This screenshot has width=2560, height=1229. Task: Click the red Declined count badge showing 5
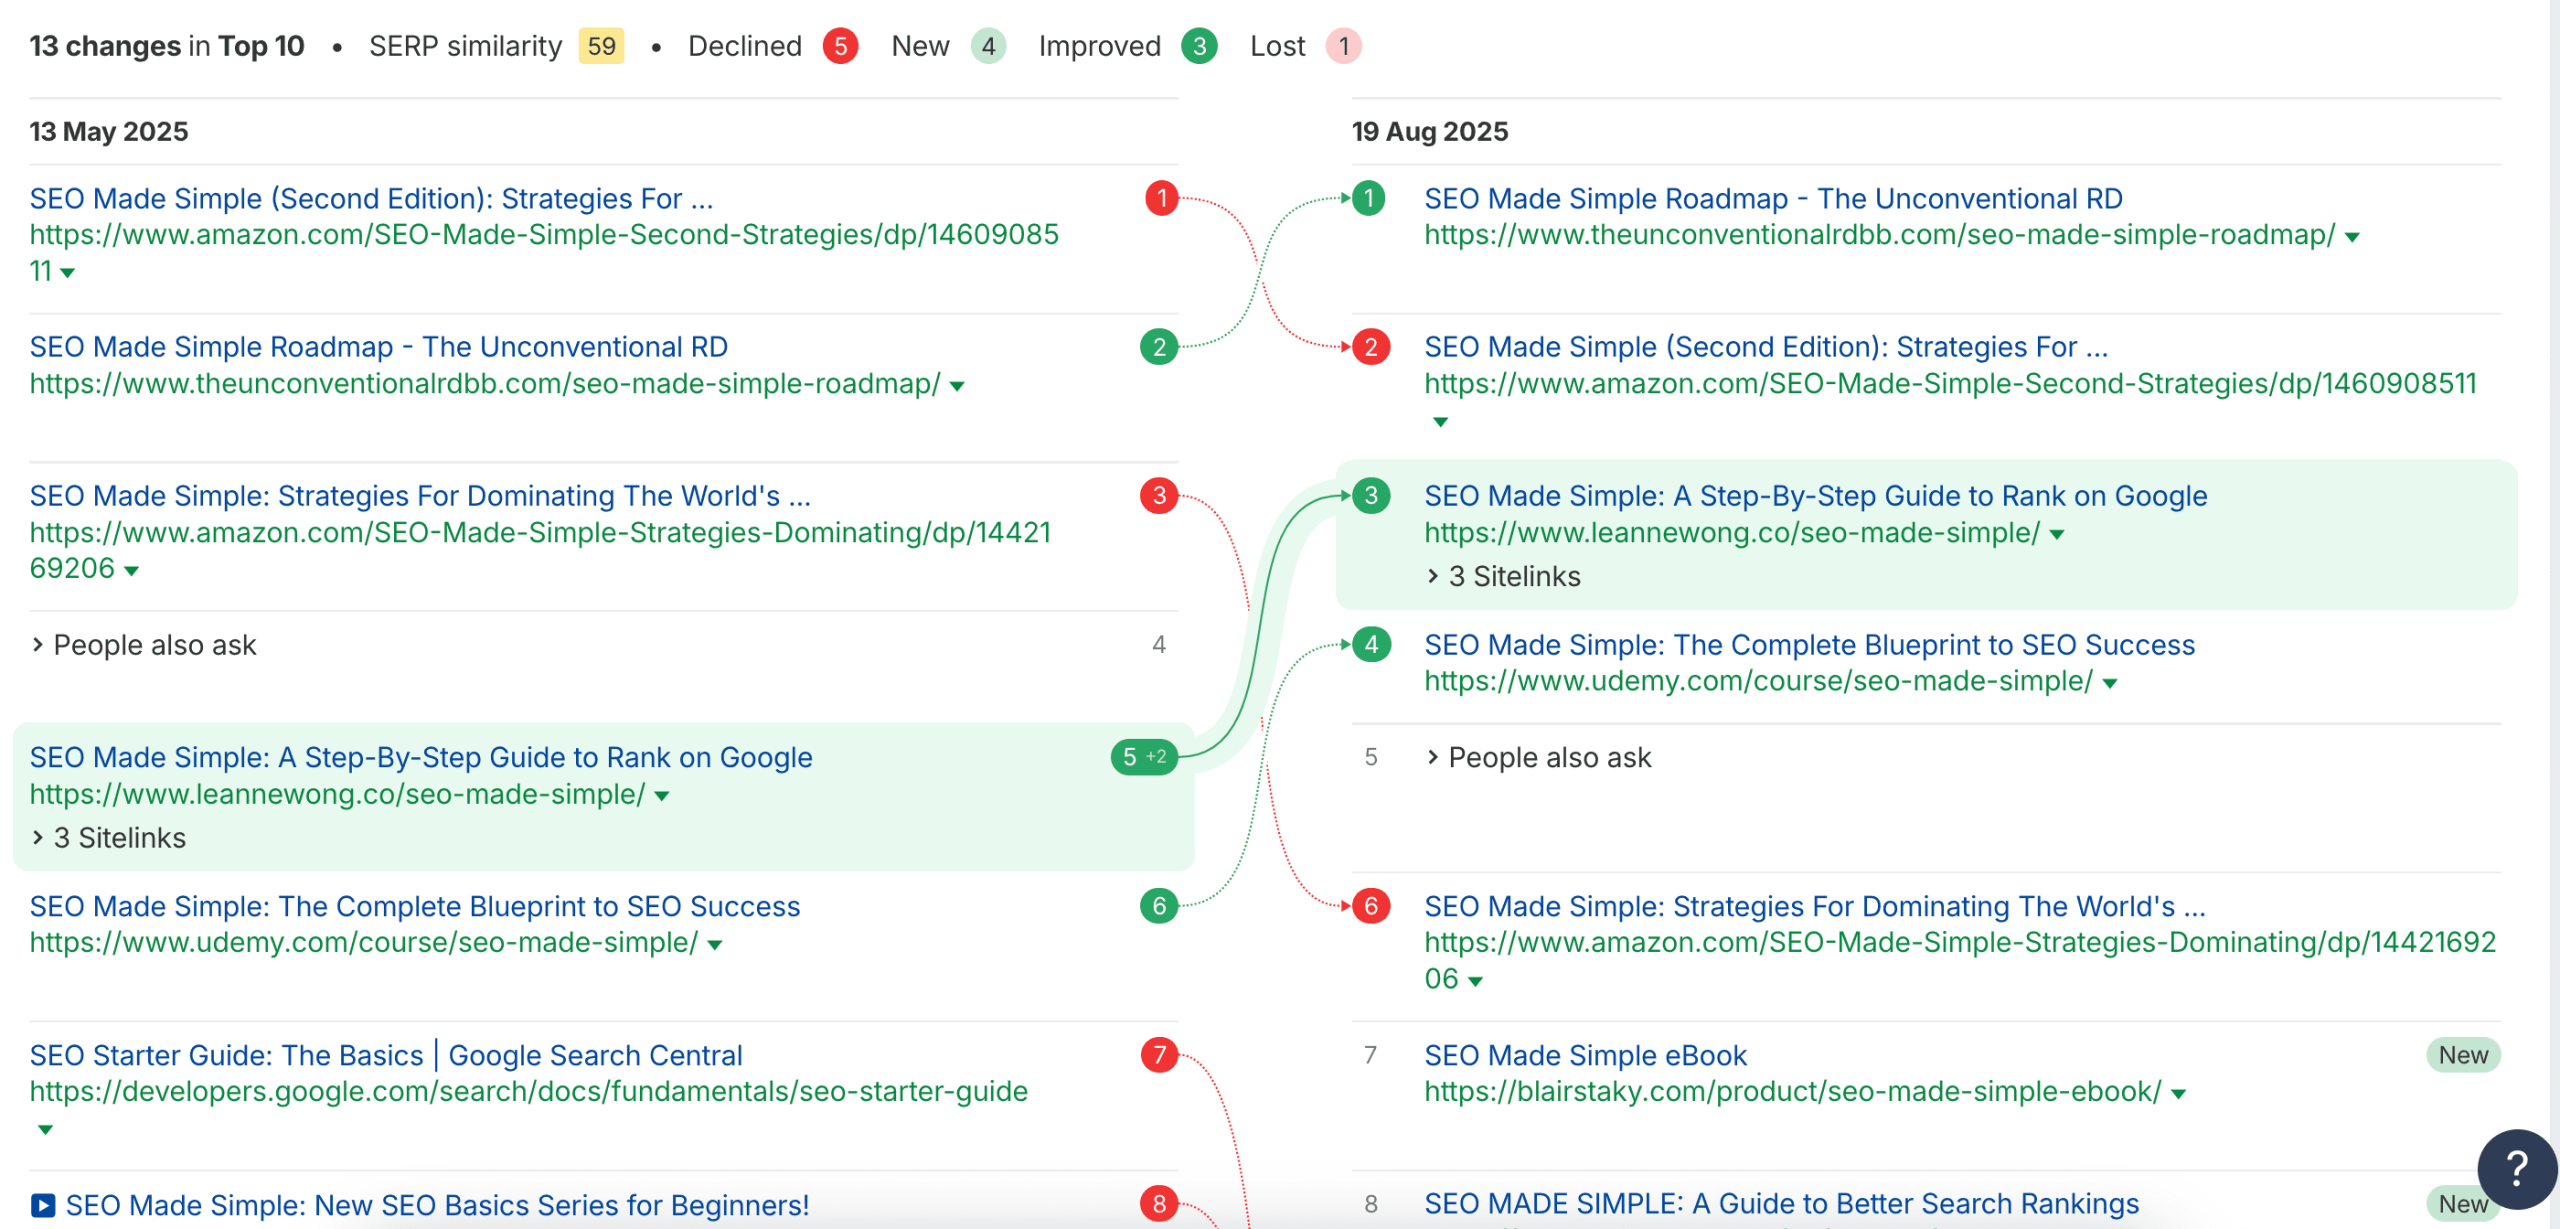[x=840, y=46]
